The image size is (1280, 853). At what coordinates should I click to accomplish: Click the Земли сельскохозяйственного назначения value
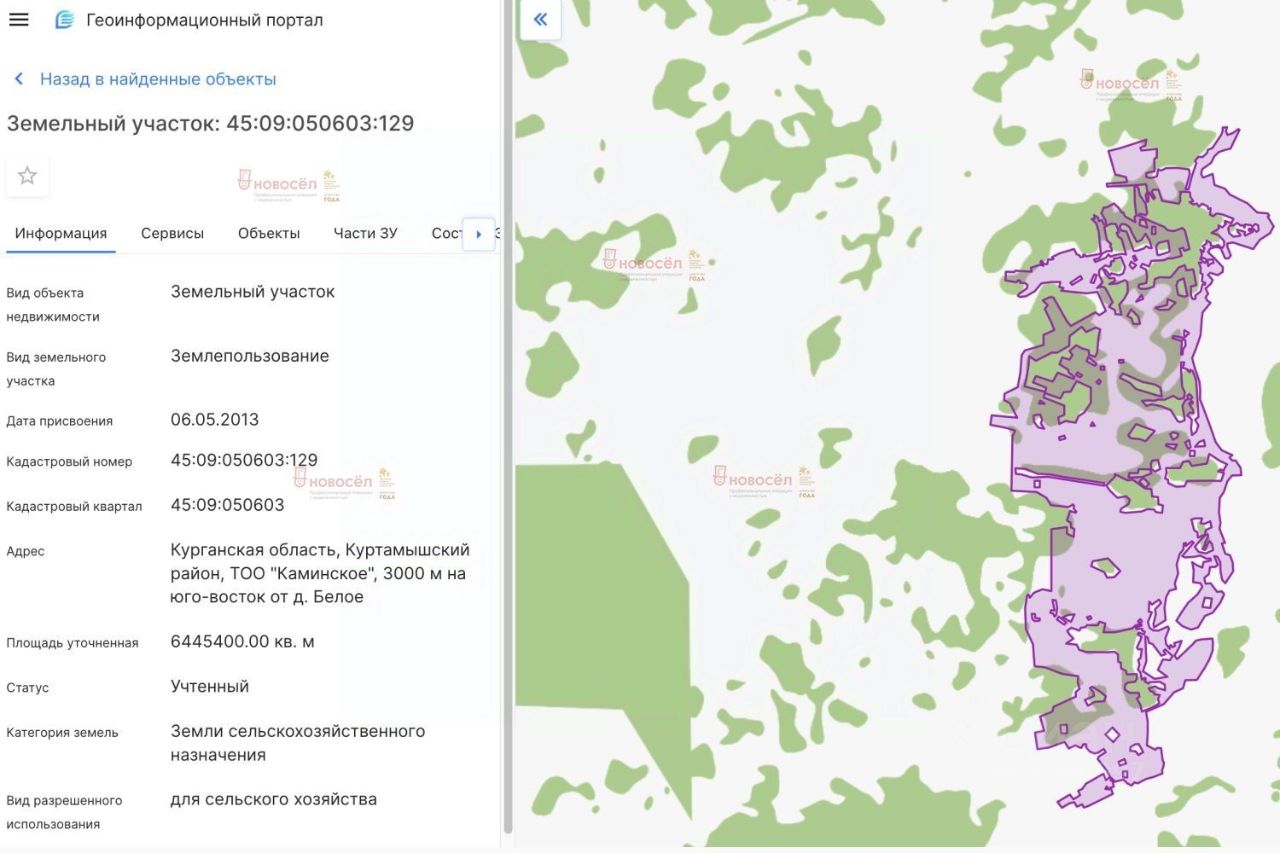(298, 743)
